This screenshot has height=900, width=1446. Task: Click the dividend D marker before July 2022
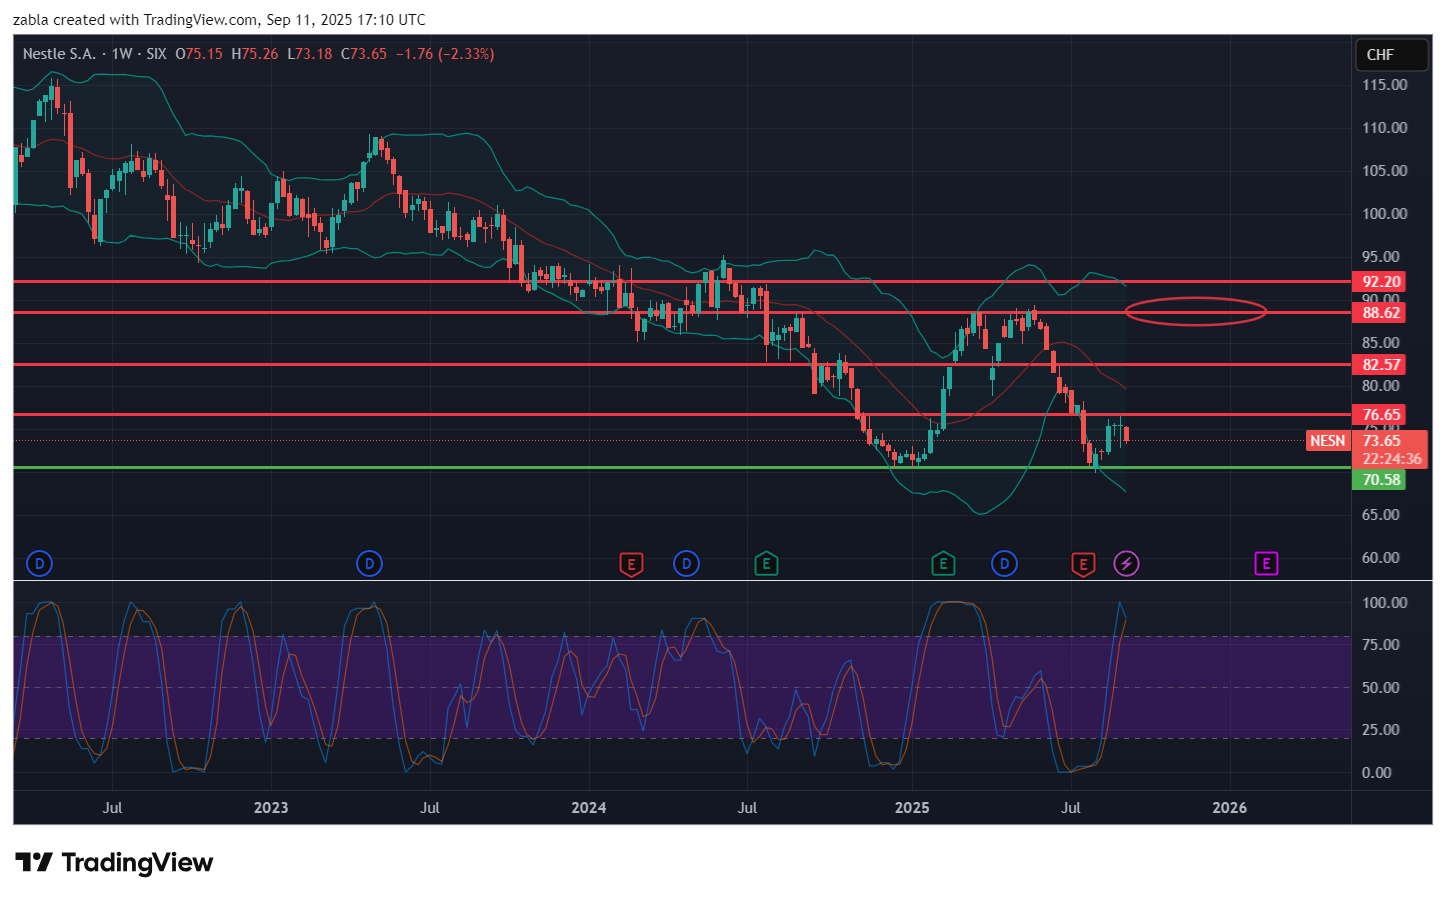[39, 564]
